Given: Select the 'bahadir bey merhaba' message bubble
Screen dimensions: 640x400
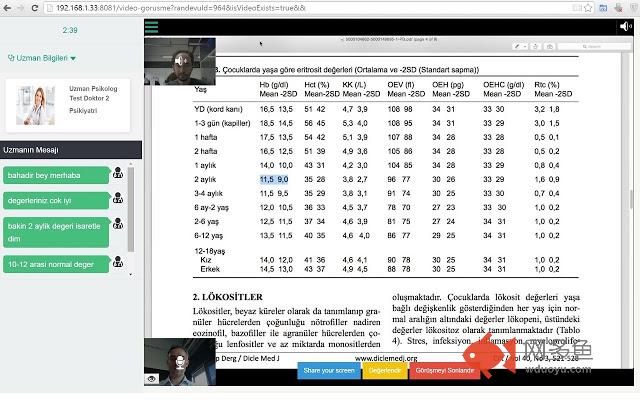Looking at the screenshot, I should (x=54, y=175).
